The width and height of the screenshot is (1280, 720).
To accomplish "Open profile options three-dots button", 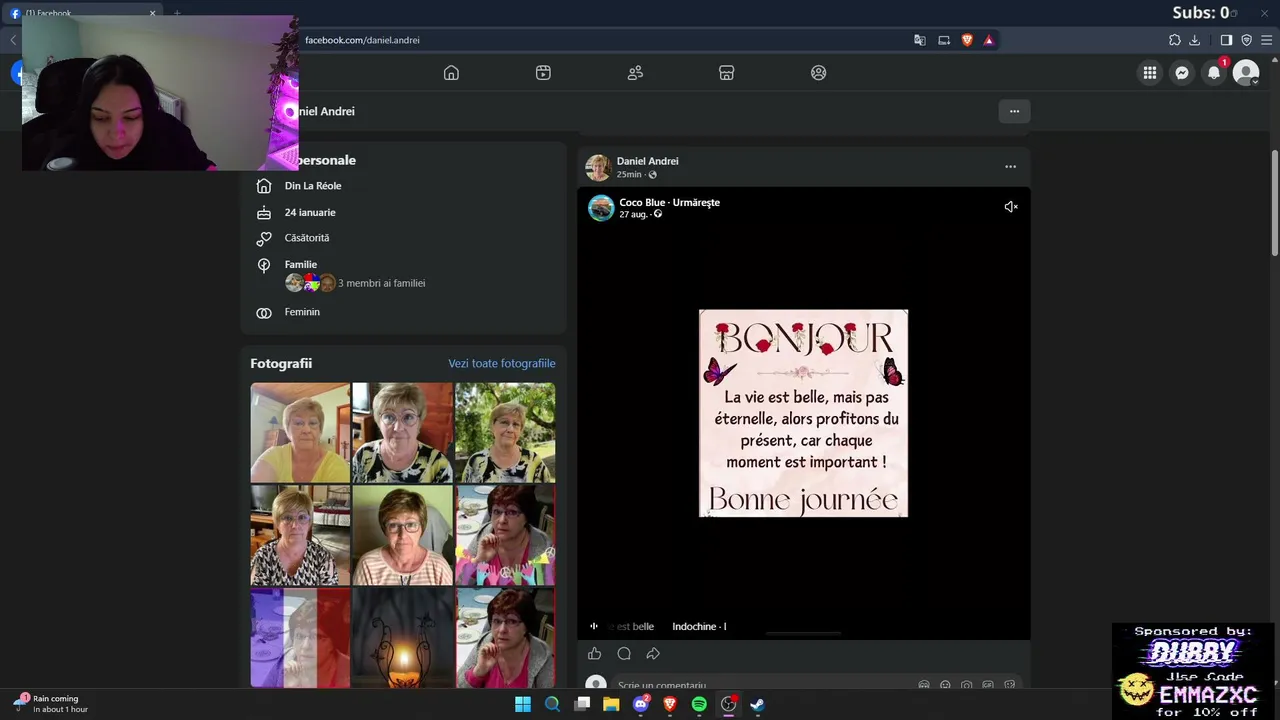I will click(1014, 111).
